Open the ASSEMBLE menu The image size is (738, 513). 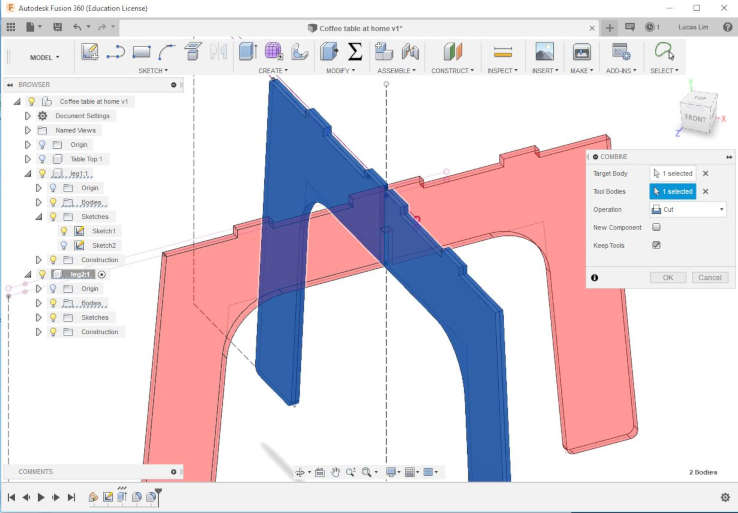396,71
